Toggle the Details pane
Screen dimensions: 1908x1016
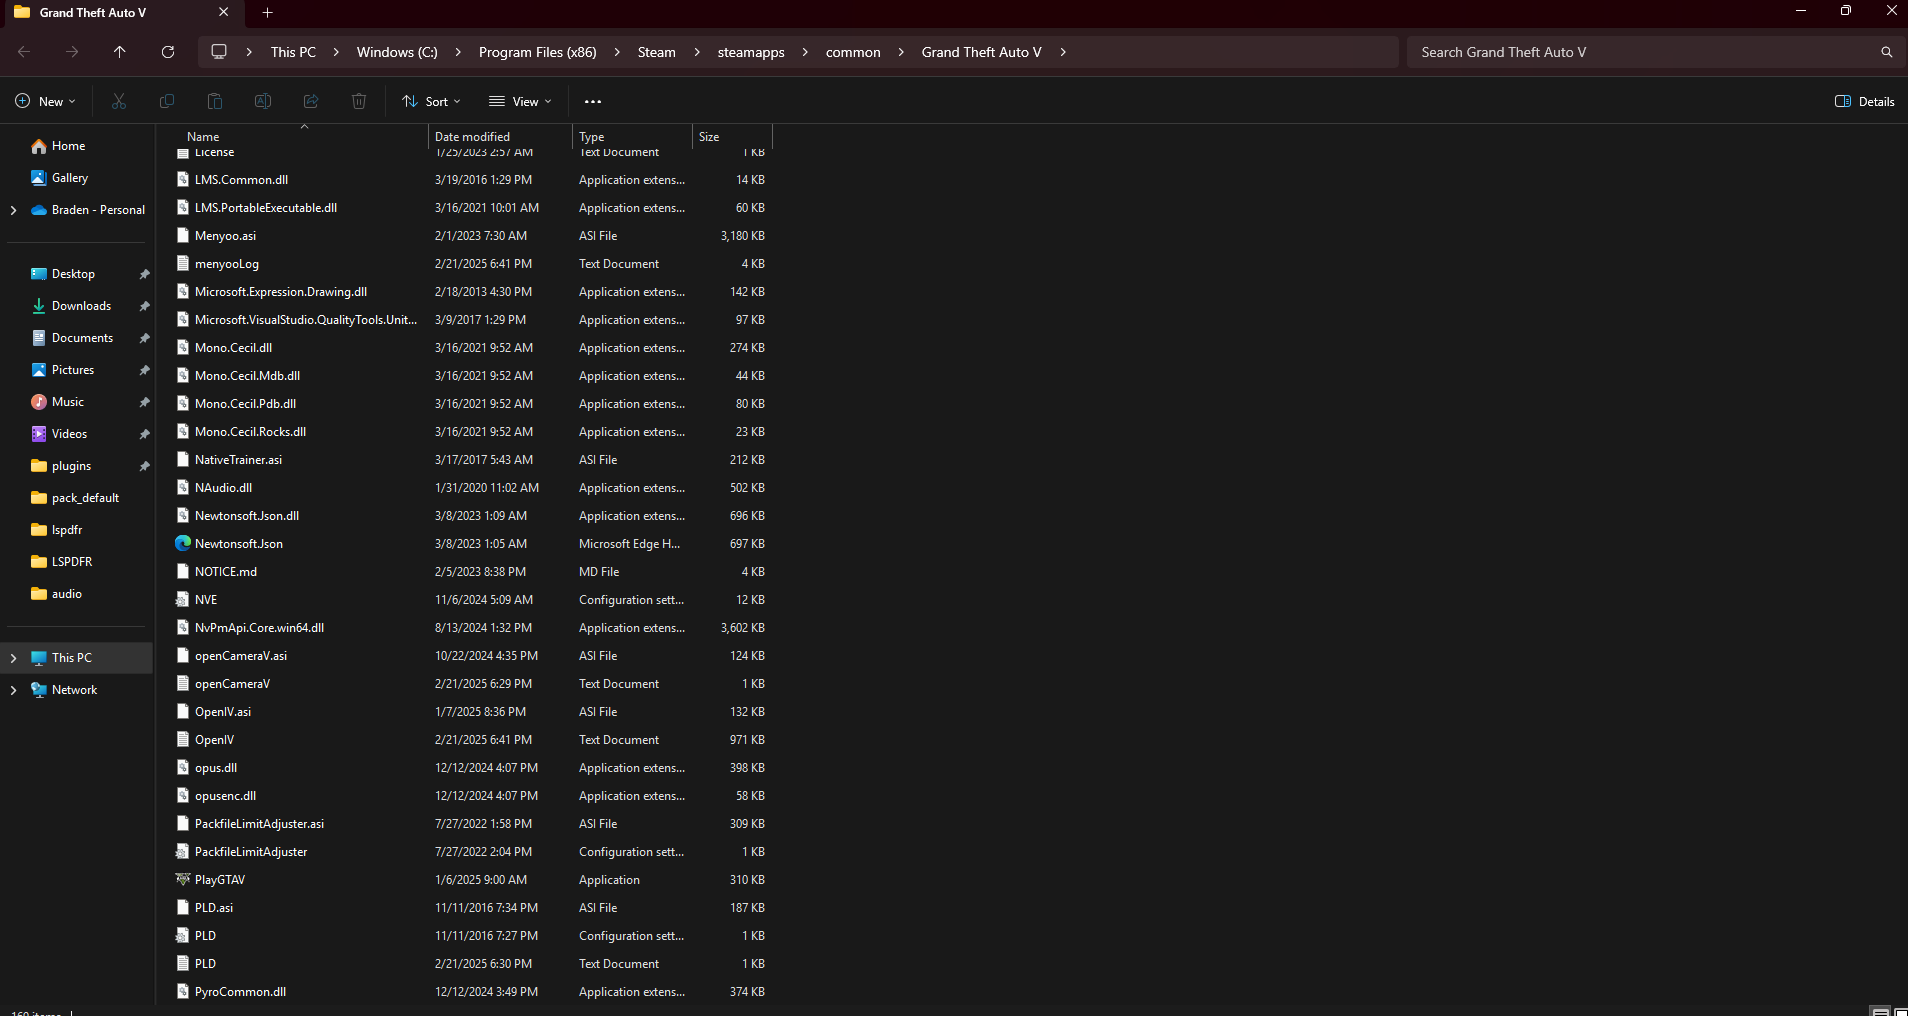(1865, 101)
